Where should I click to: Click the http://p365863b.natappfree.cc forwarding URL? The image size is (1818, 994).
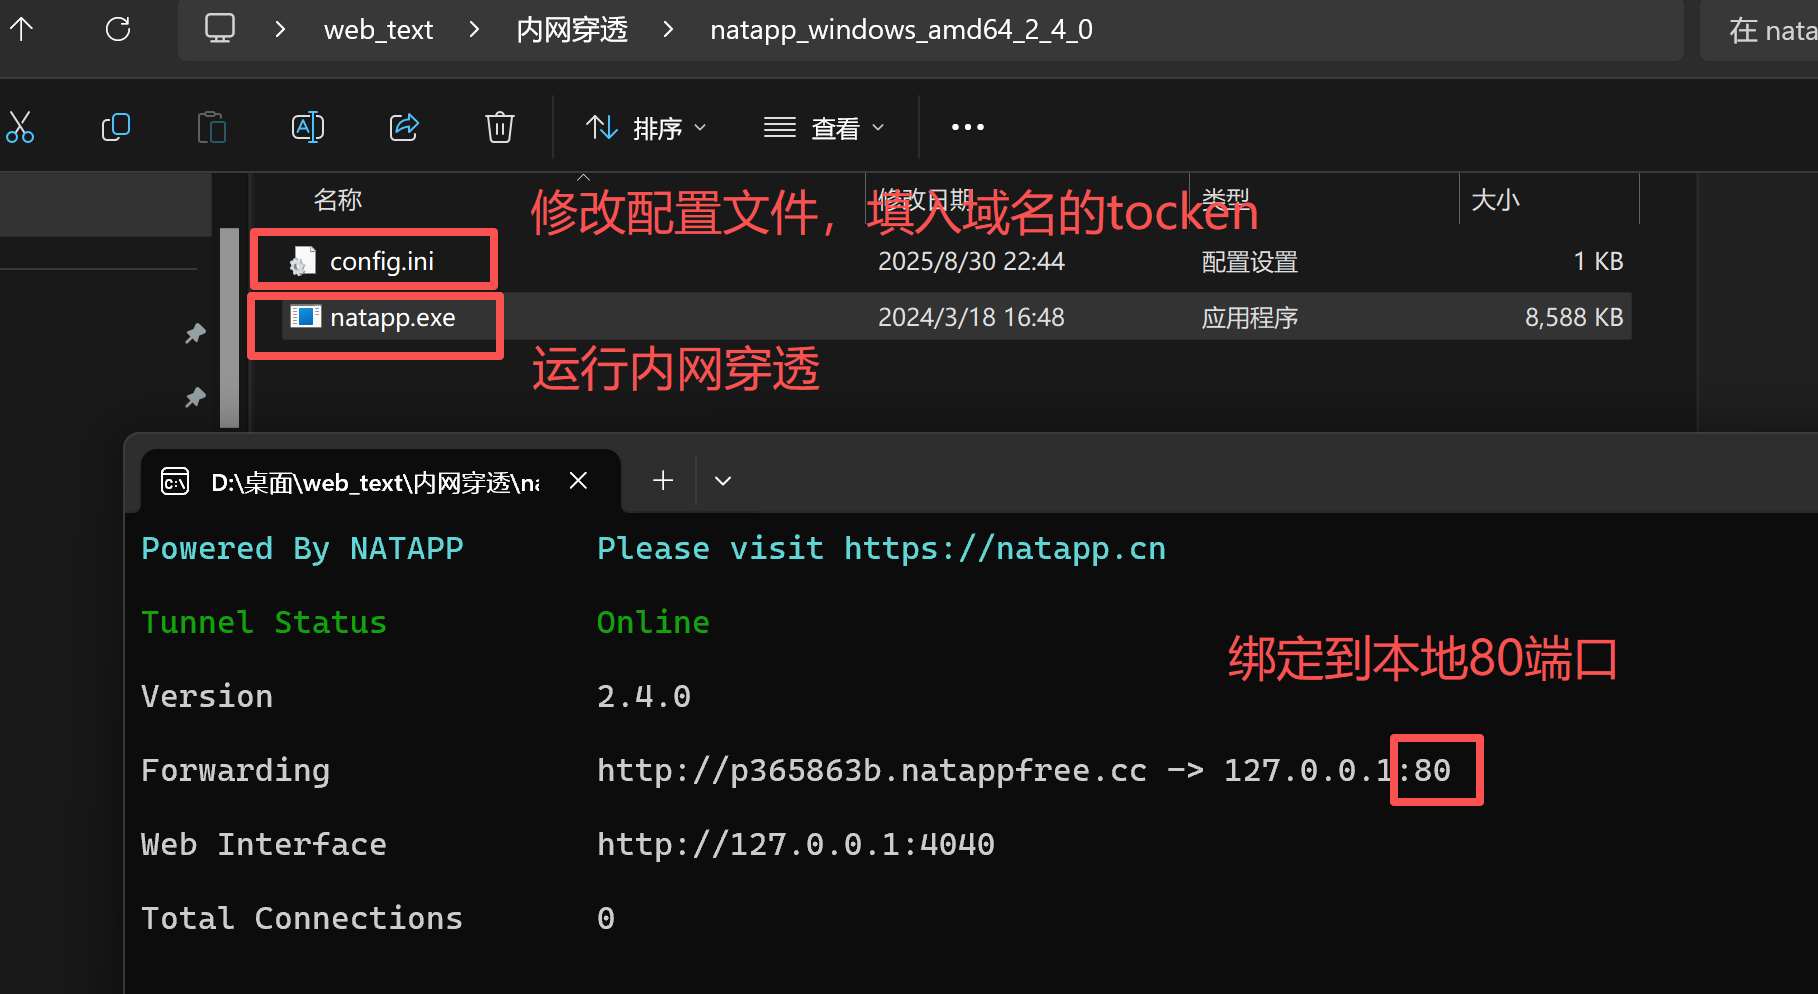872,771
